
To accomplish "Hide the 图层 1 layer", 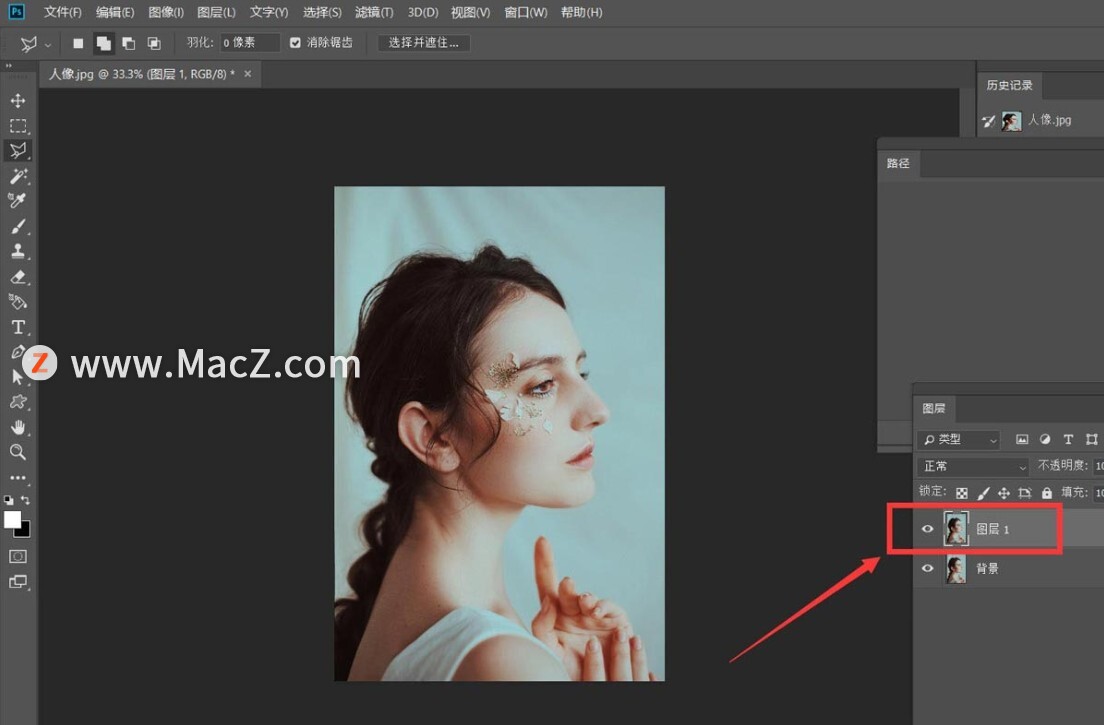I will click(x=927, y=529).
